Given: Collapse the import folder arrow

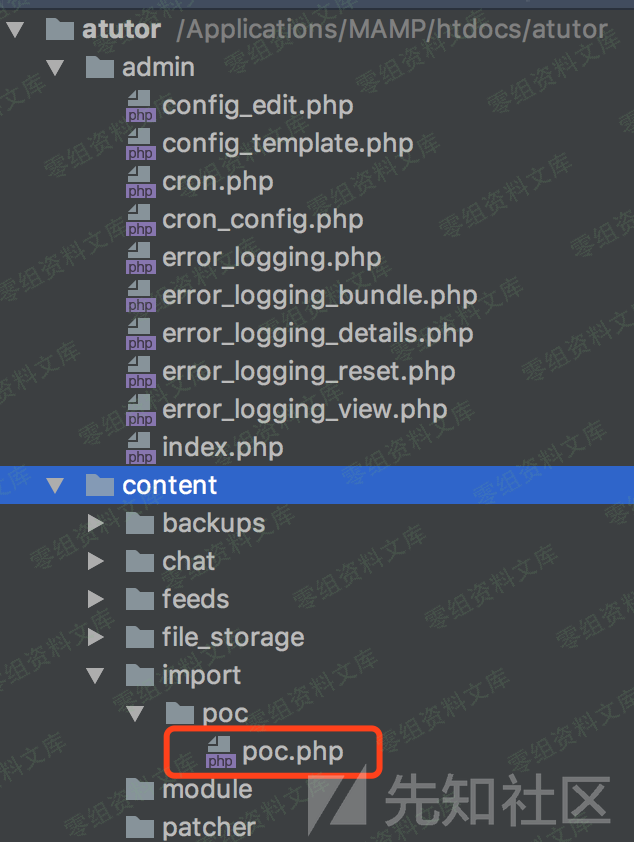Looking at the screenshot, I should click(96, 676).
